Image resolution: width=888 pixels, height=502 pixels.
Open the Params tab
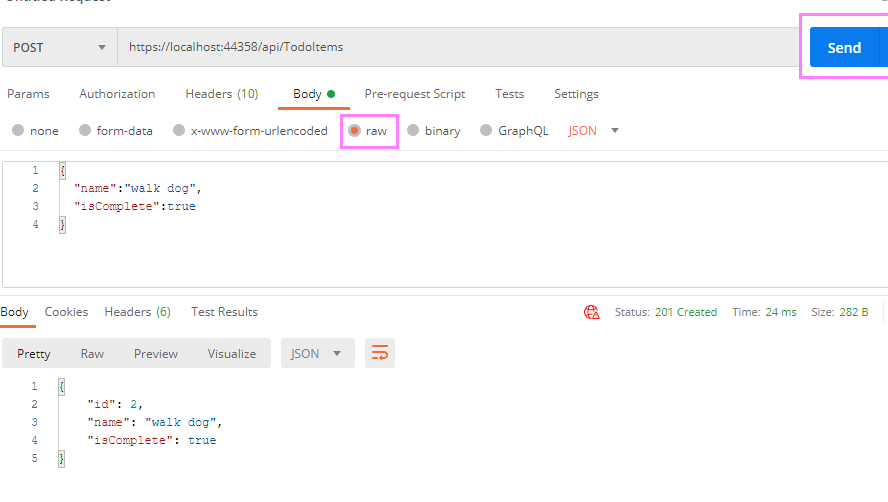(x=28, y=94)
